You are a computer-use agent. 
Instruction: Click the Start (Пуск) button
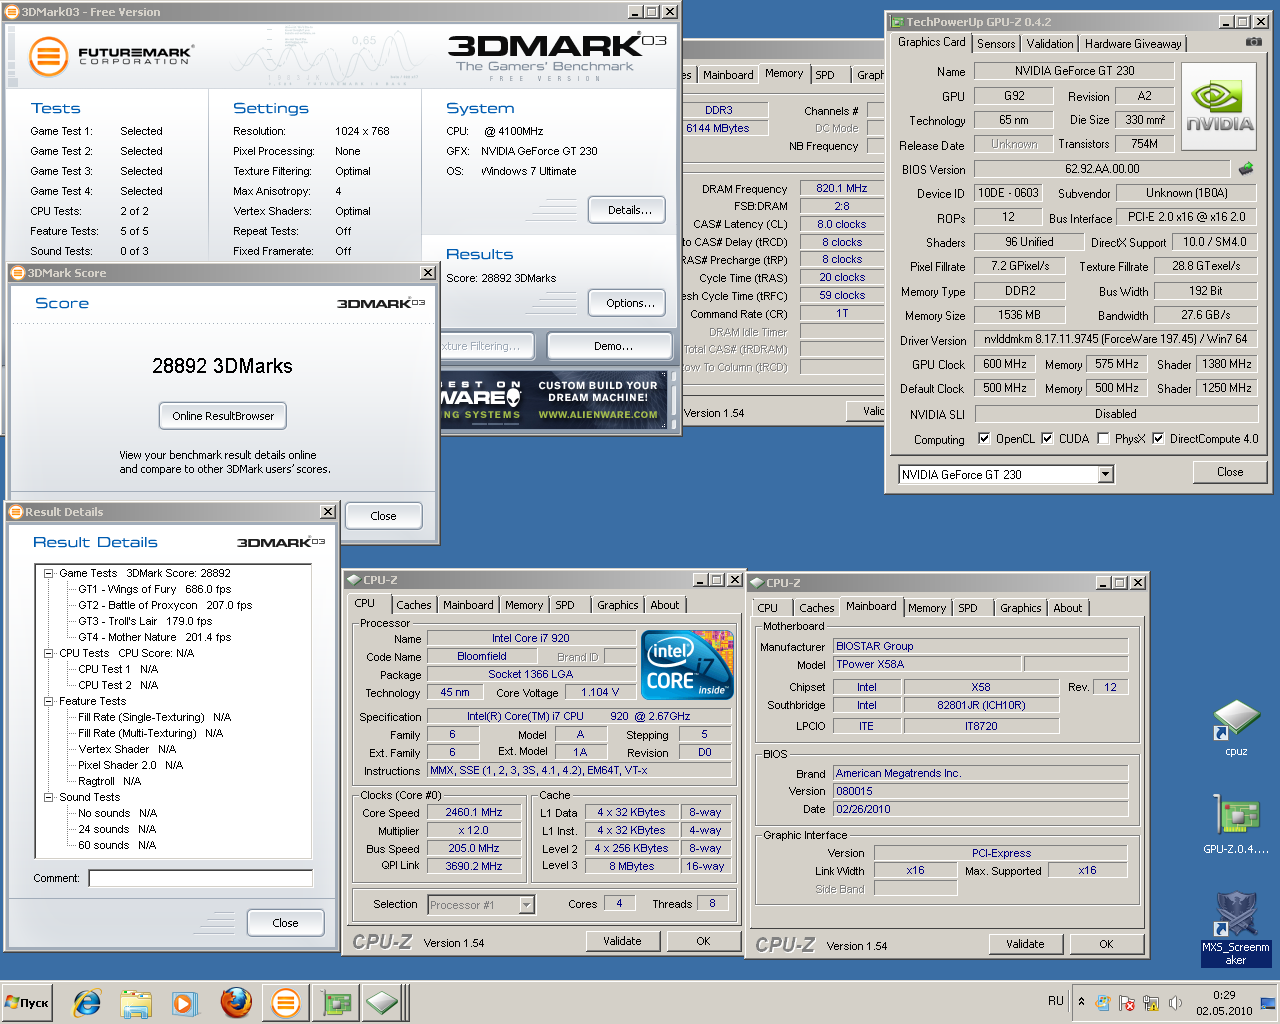[x=27, y=1002]
